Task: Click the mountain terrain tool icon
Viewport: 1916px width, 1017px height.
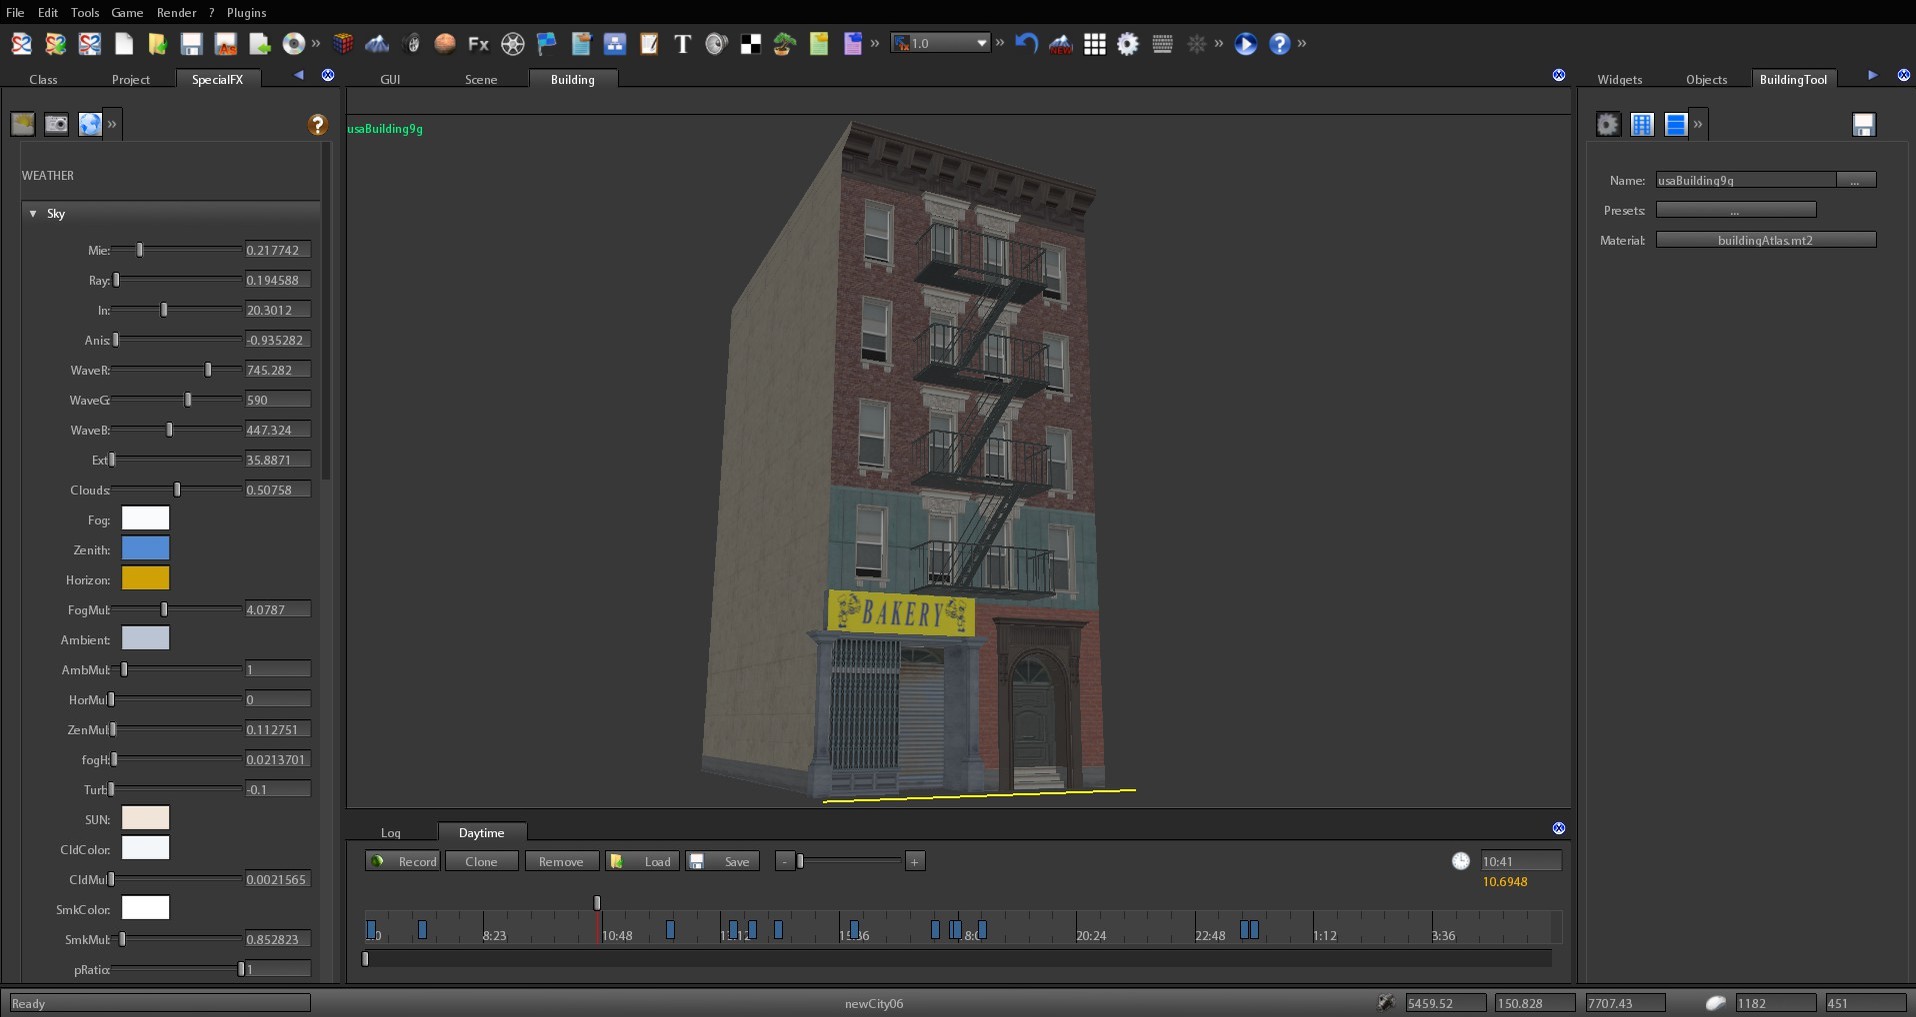Action: pyautogui.click(x=378, y=44)
